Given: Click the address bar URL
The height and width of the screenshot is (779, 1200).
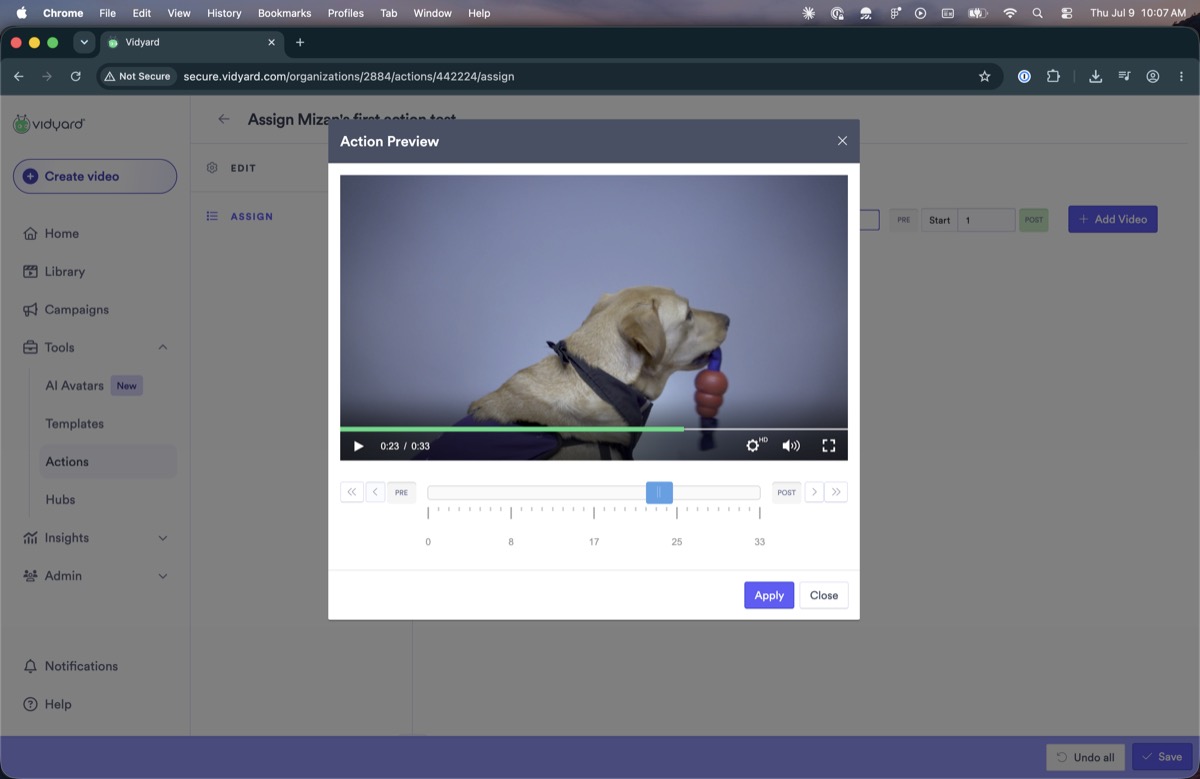Looking at the screenshot, I should 349,76.
